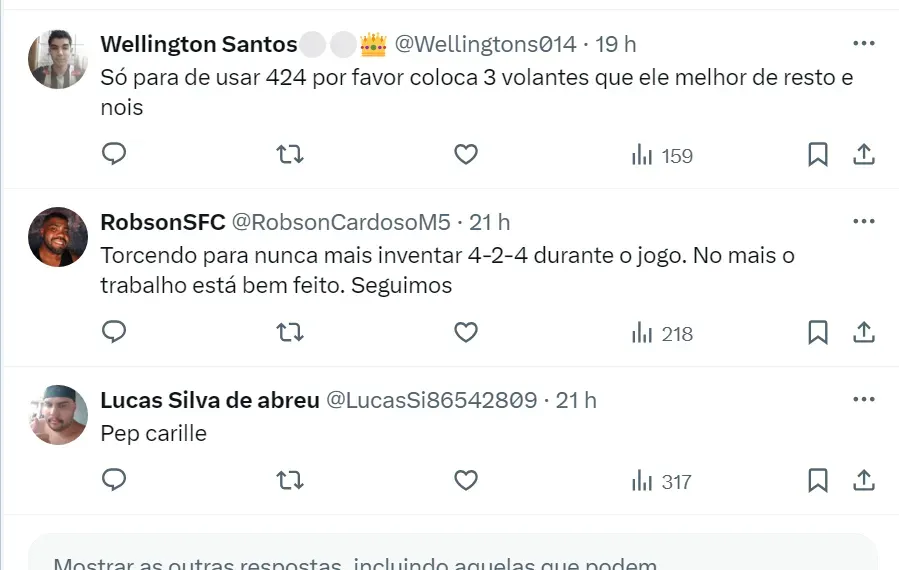Open the RobsonSFC profile name link
Image resolution: width=899 pixels, height=570 pixels.
coord(163,222)
